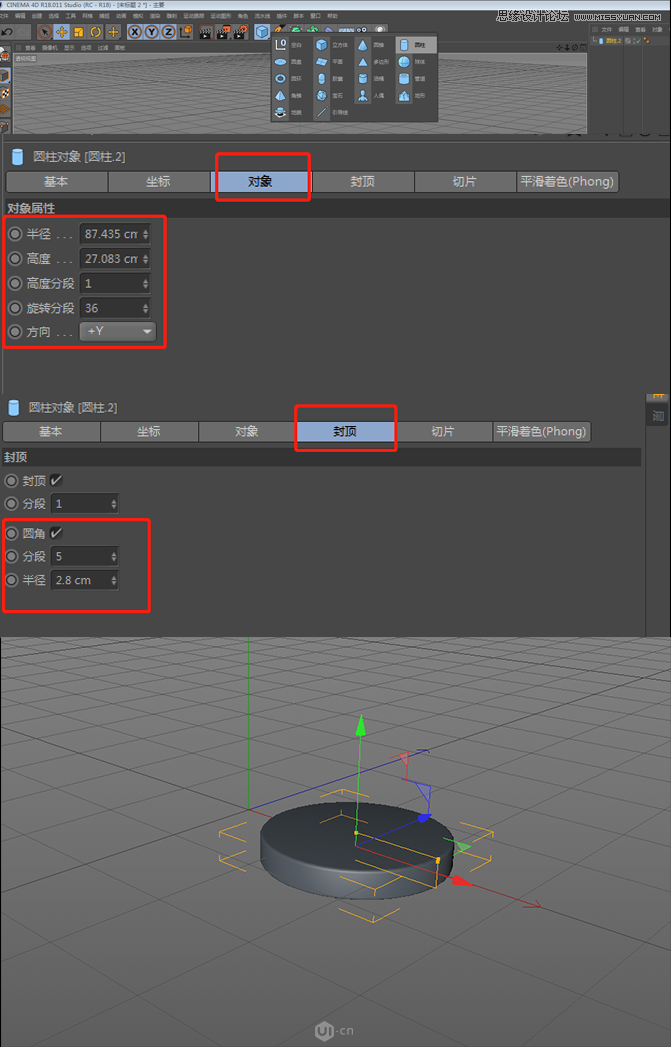671x1047 pixels.
Task: Click the 平滑着色(Phong) button in upper panel
Action: coord(567,182)
